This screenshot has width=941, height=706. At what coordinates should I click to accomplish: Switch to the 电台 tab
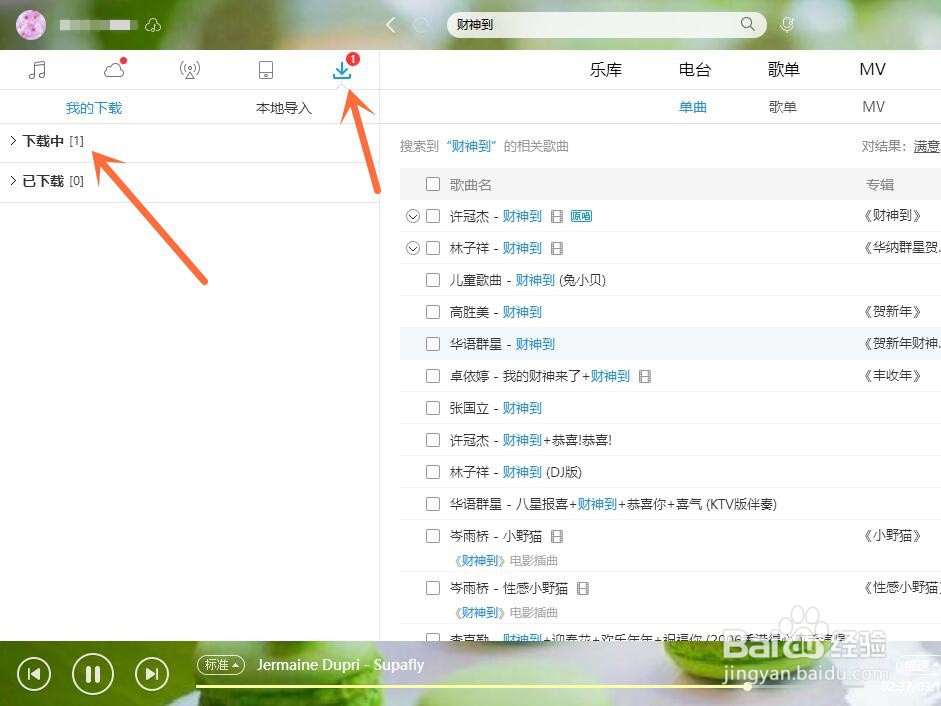point(695,69)
